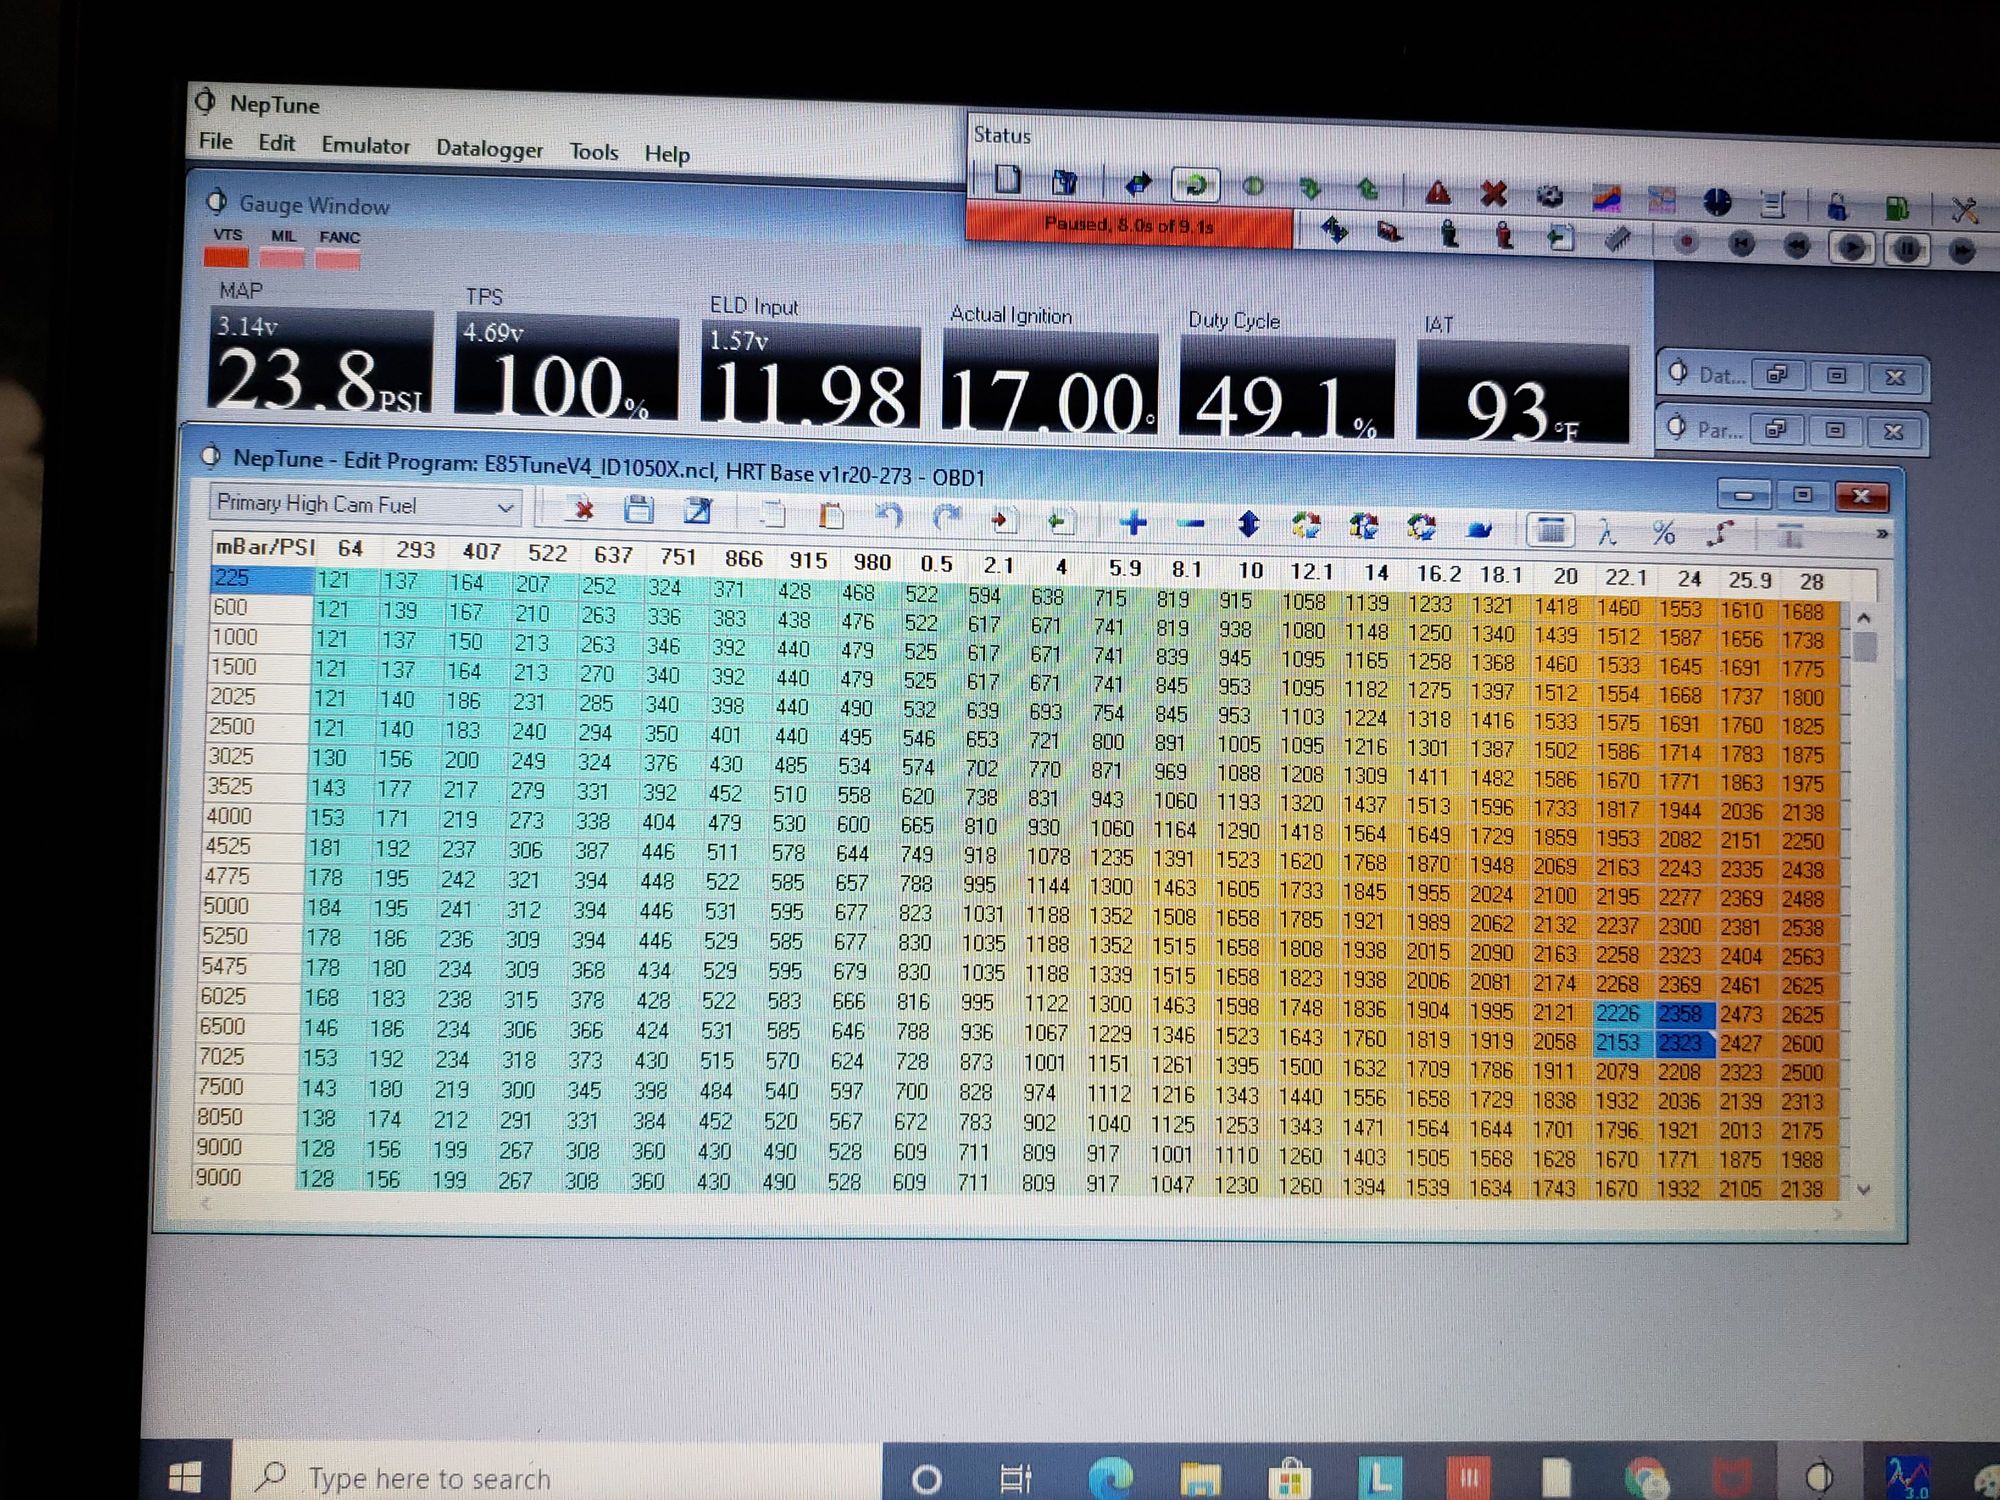The width and height of the screenshot is (2000, 1500).
Task: Expand the toolbar overflow chevron
Action: tap(1882, 535)
